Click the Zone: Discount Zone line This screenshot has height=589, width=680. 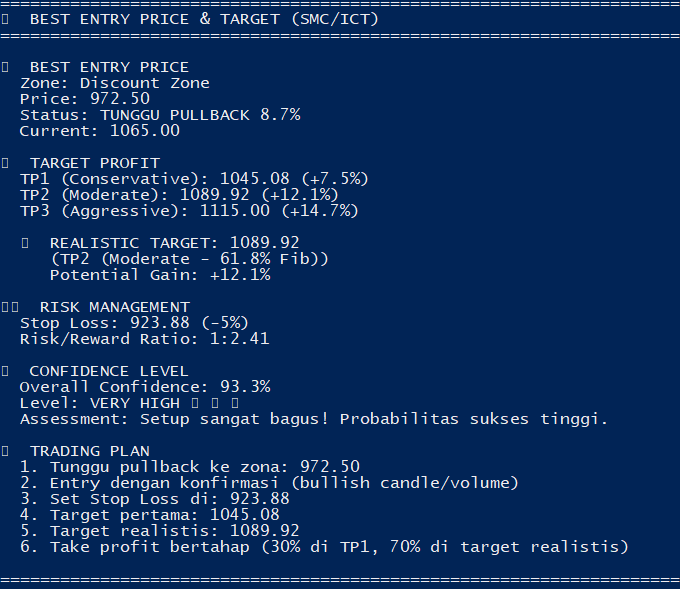pos(114,83)
